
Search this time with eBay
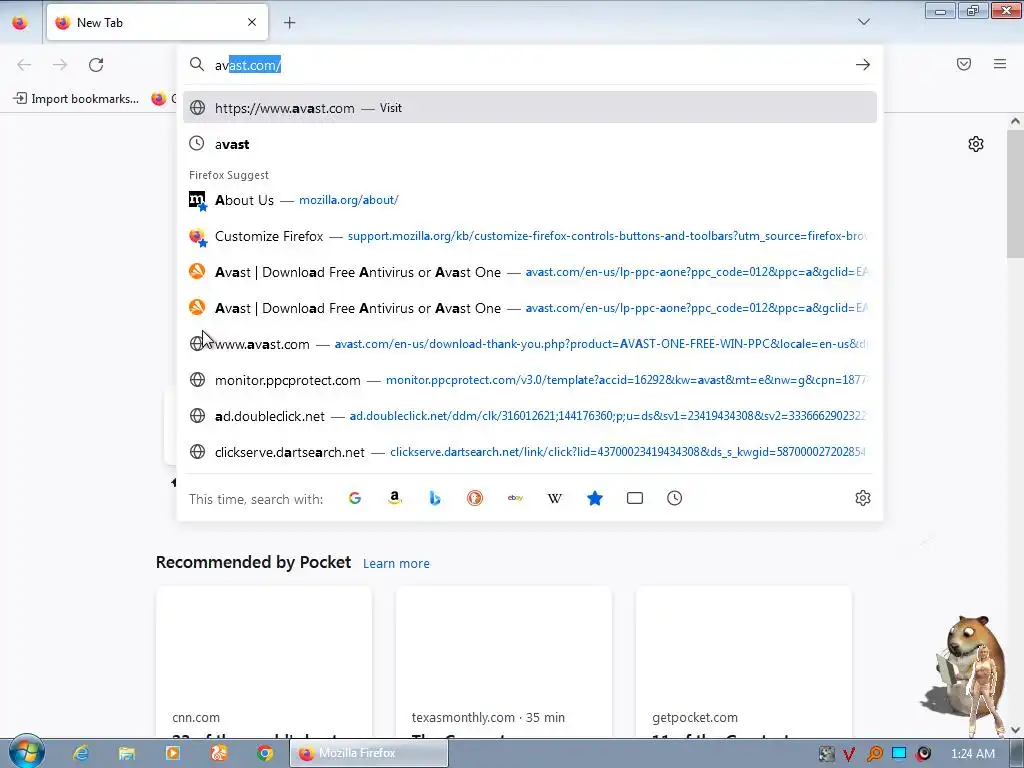515,498
